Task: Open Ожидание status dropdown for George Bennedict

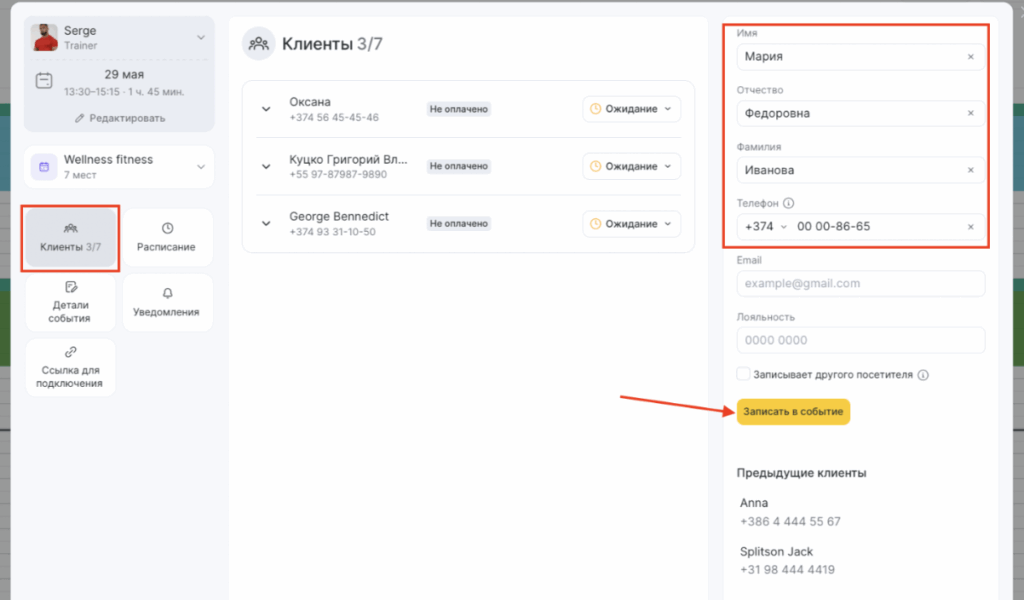Action: coord(631,224)
